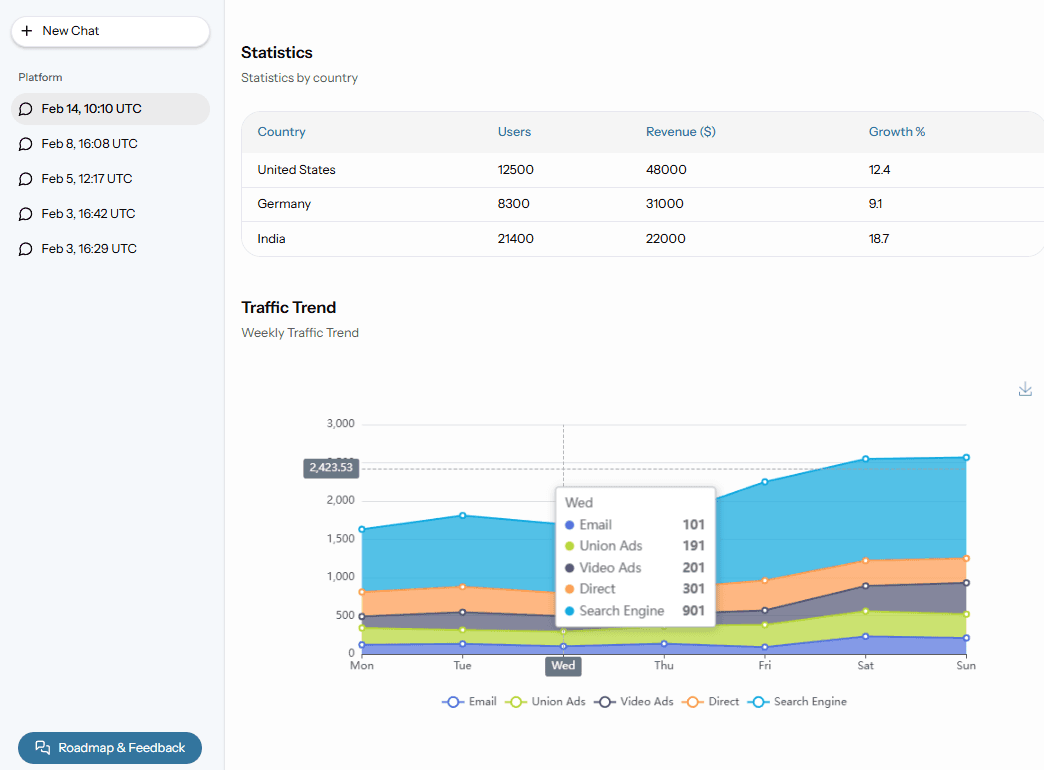The image size is (1044, 770).
Task: Click the speech-bubble icon on Roadmap & Feedback
Action: [x=41, y=747]
